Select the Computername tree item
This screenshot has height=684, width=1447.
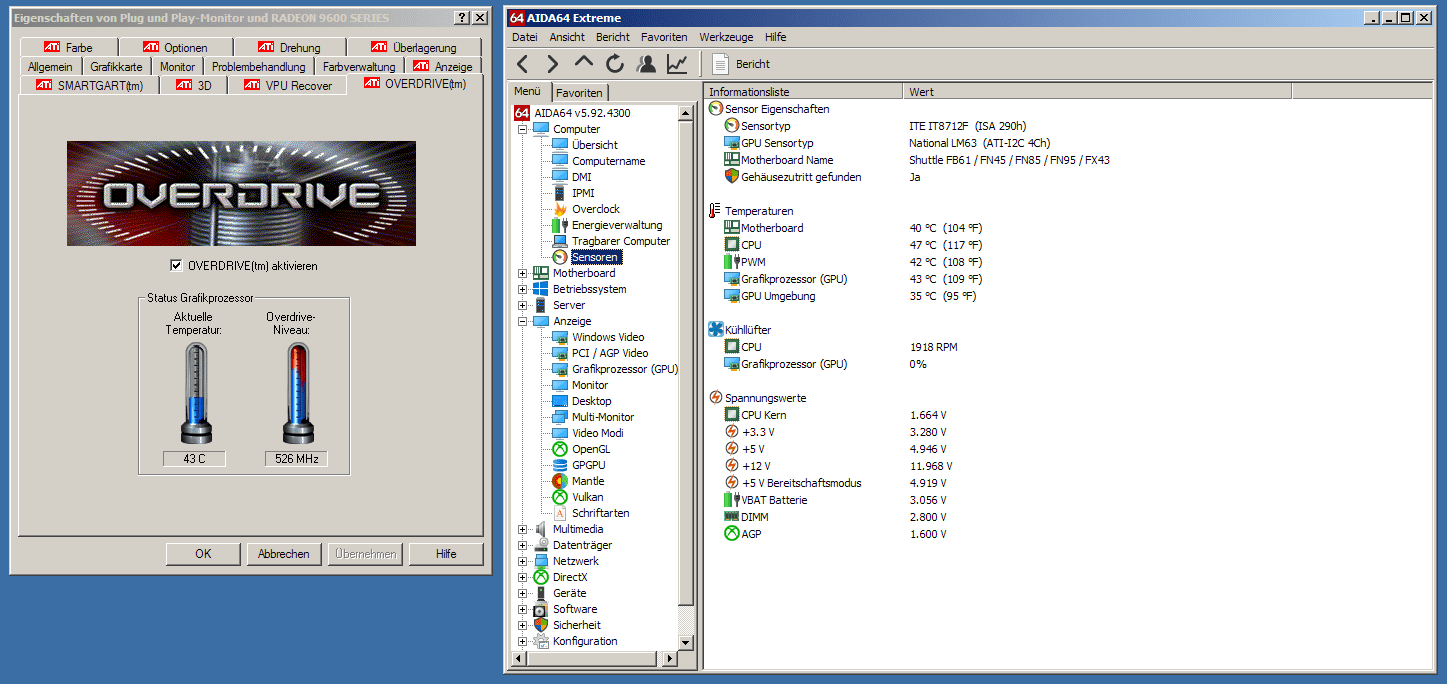point(609,161)
